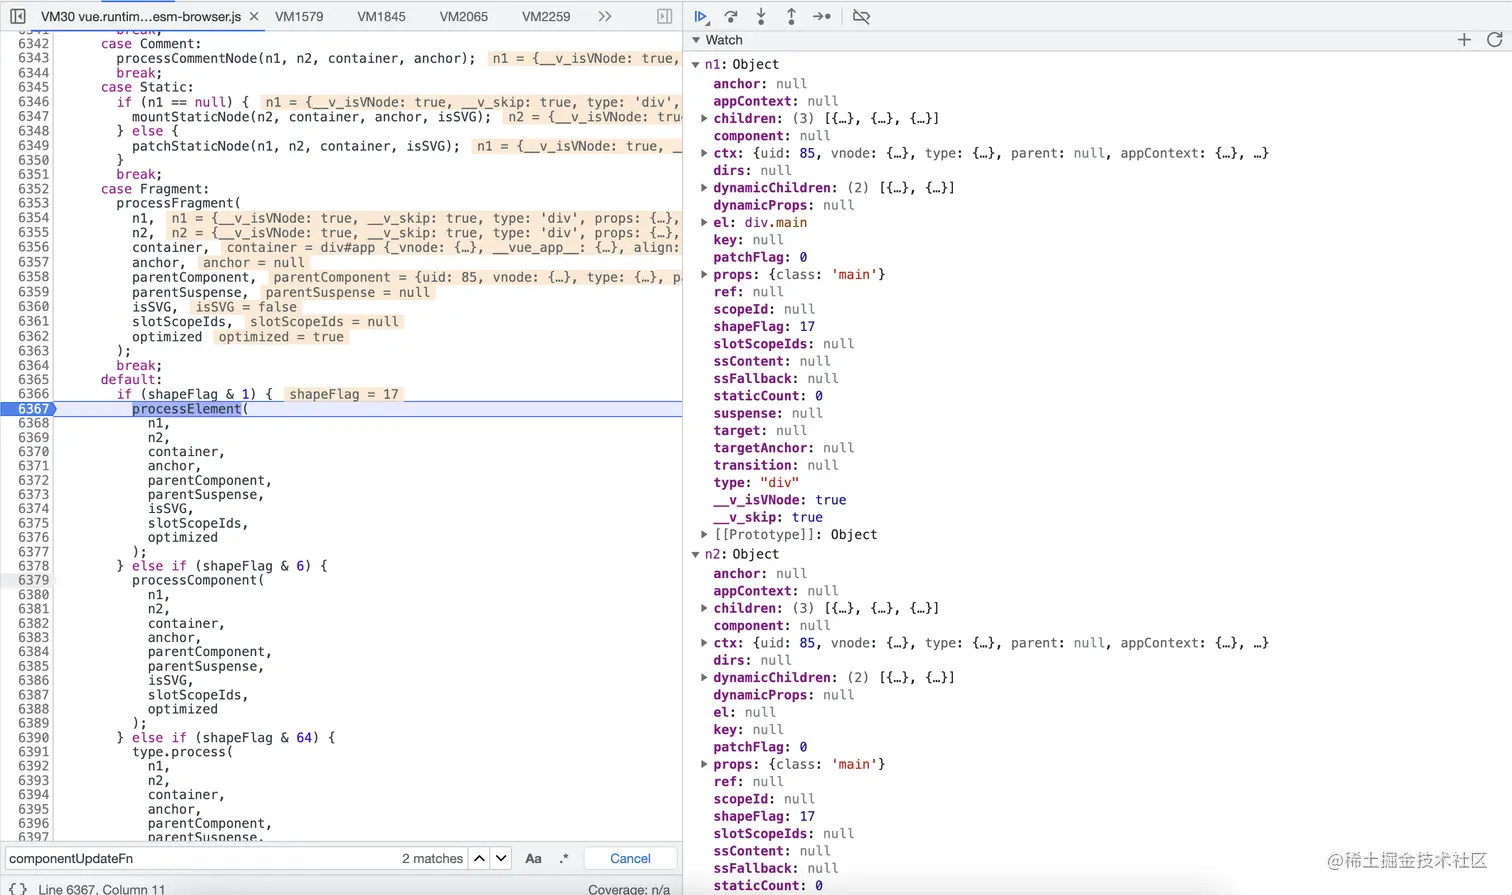Expand n1 el div.main
The height and width of the screenshot is (895, 1512).
704,222
